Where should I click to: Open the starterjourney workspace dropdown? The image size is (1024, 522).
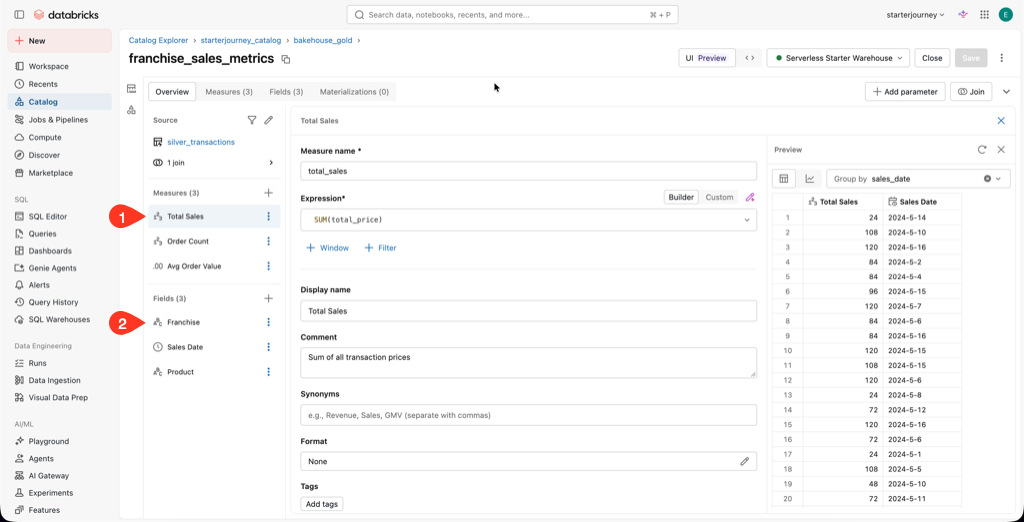point(916,14)
